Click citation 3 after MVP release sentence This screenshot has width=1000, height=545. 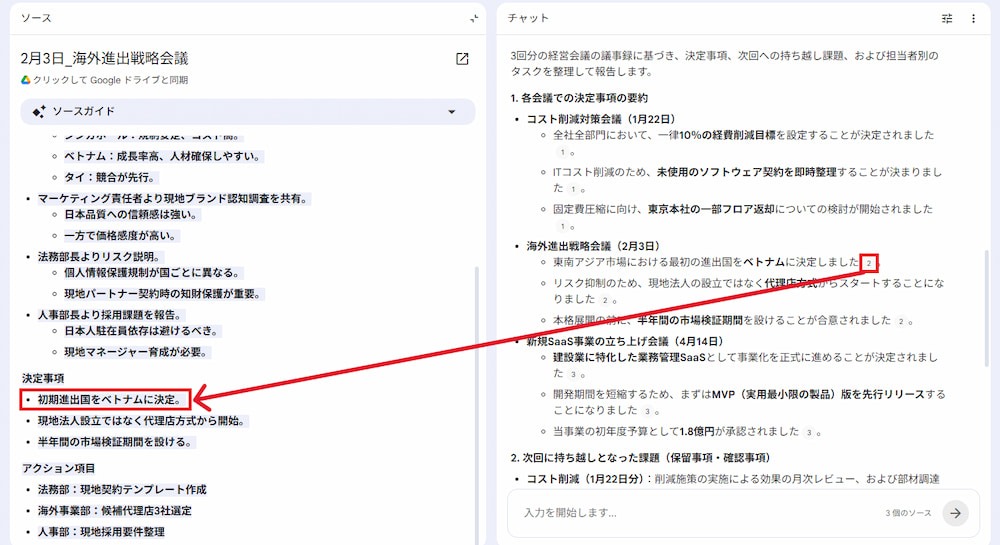[647, 411]
